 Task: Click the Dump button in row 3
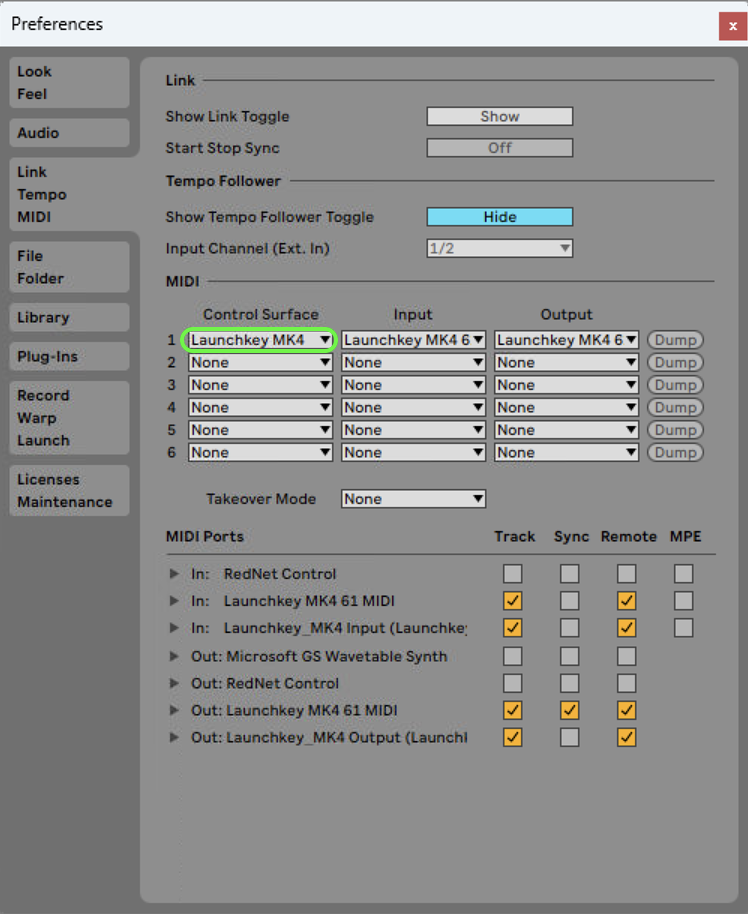[x=675, y=385]
